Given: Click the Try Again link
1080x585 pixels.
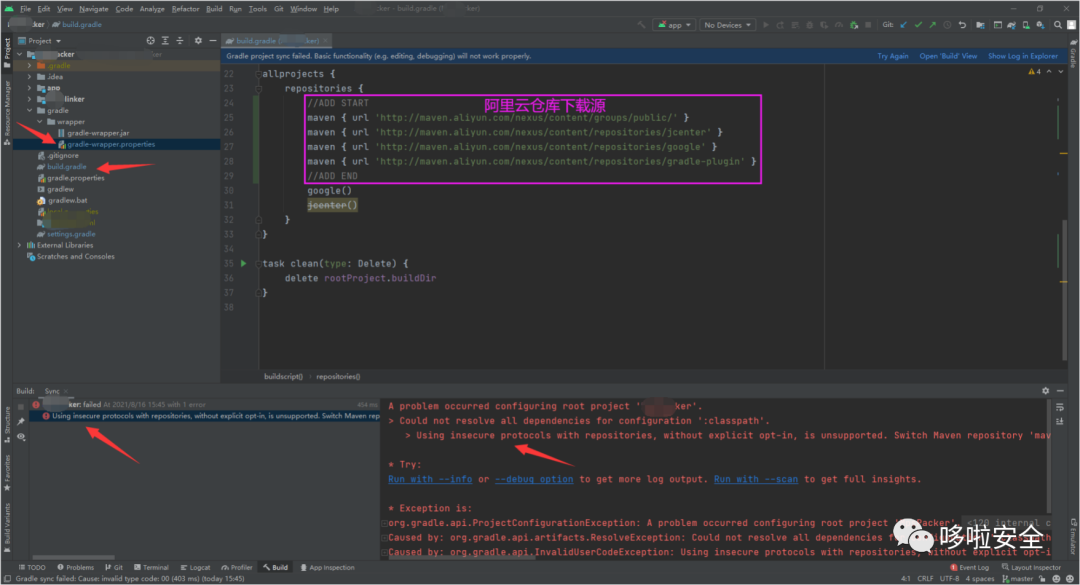Looking at the screenshot, I should coord(893,56).
